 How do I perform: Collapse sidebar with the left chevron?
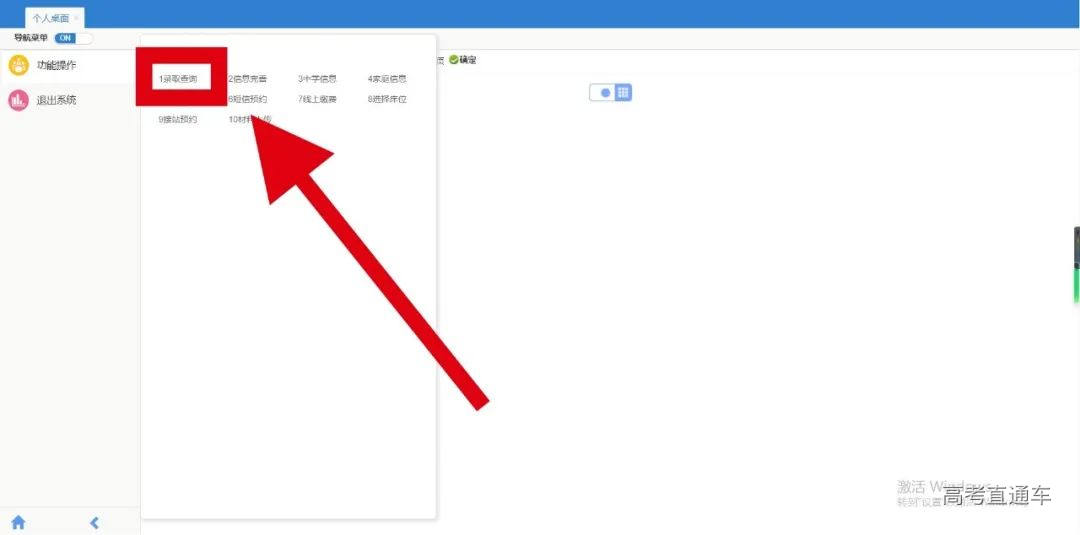tap(95, 522)
